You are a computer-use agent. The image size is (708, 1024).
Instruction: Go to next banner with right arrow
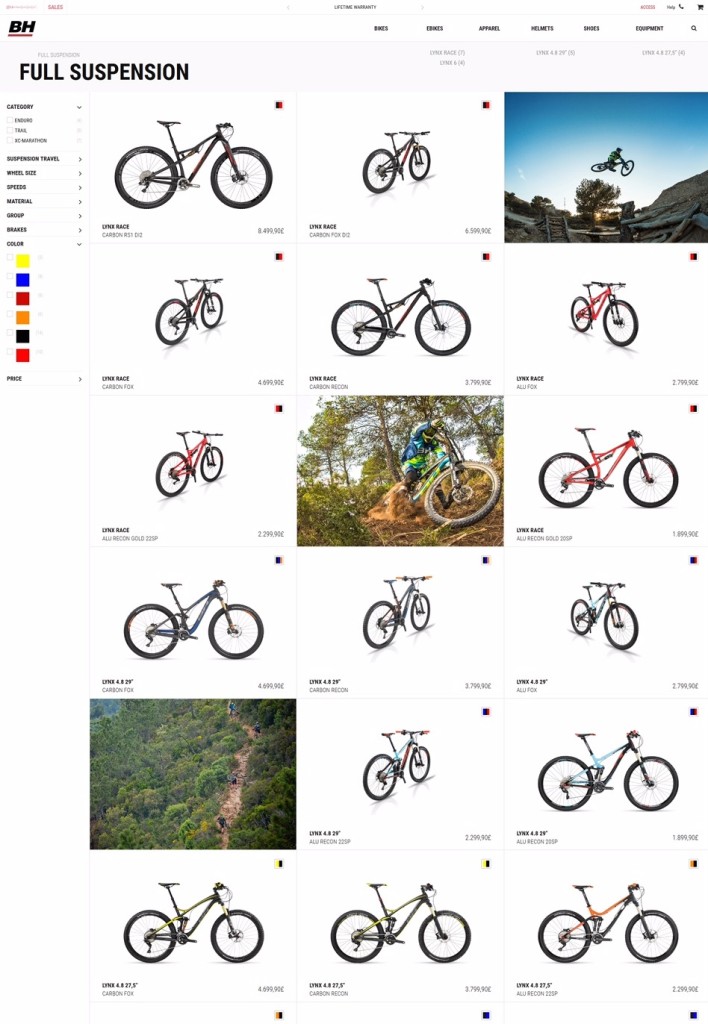point(423,7)
